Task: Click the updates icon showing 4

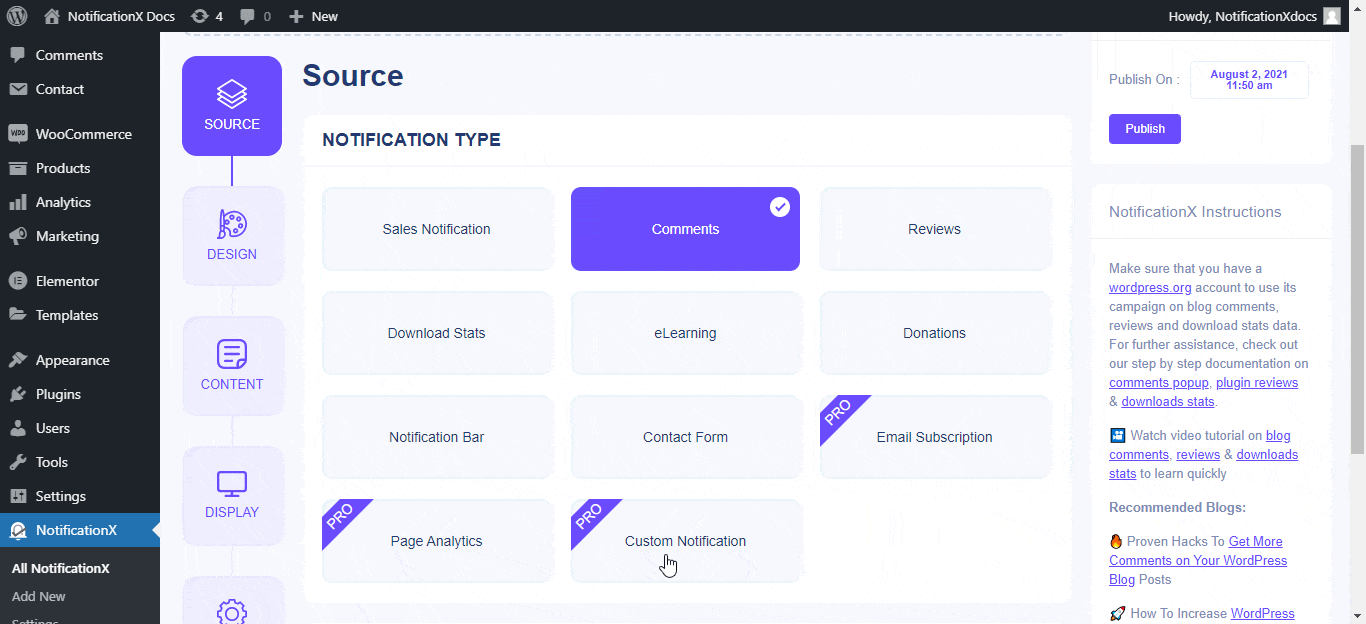Action: (207, 16)
